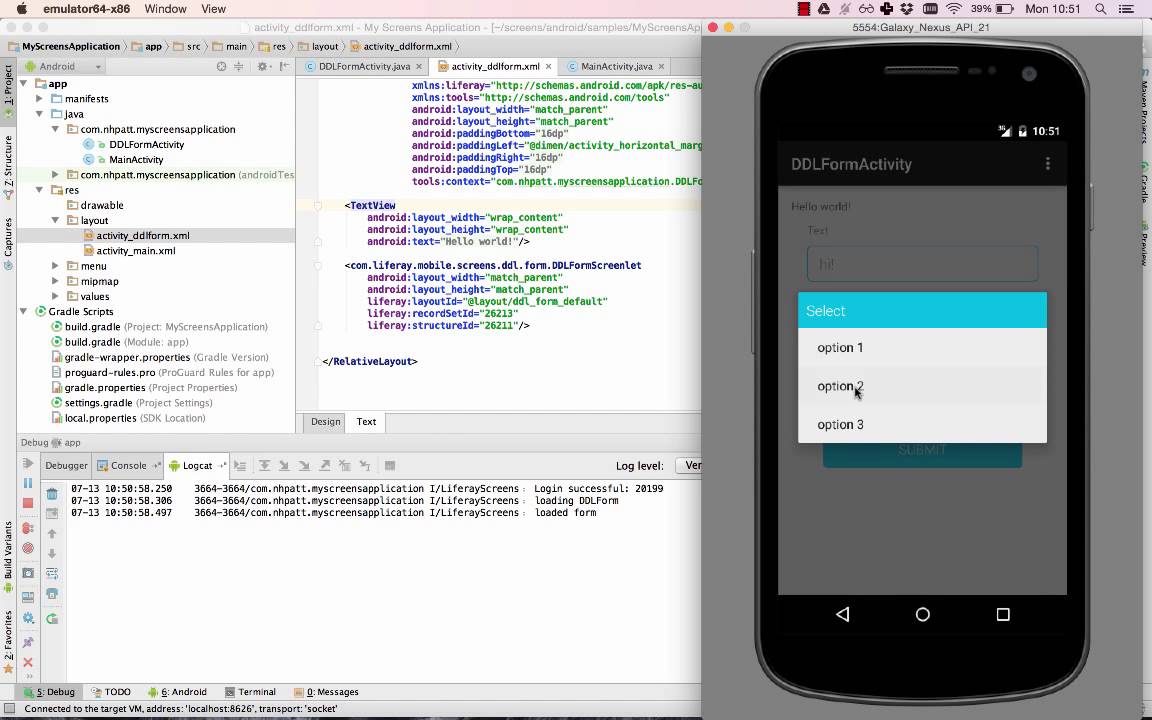Collapse all in project panel
1152x720 pixels.
[x=238, y=66]
